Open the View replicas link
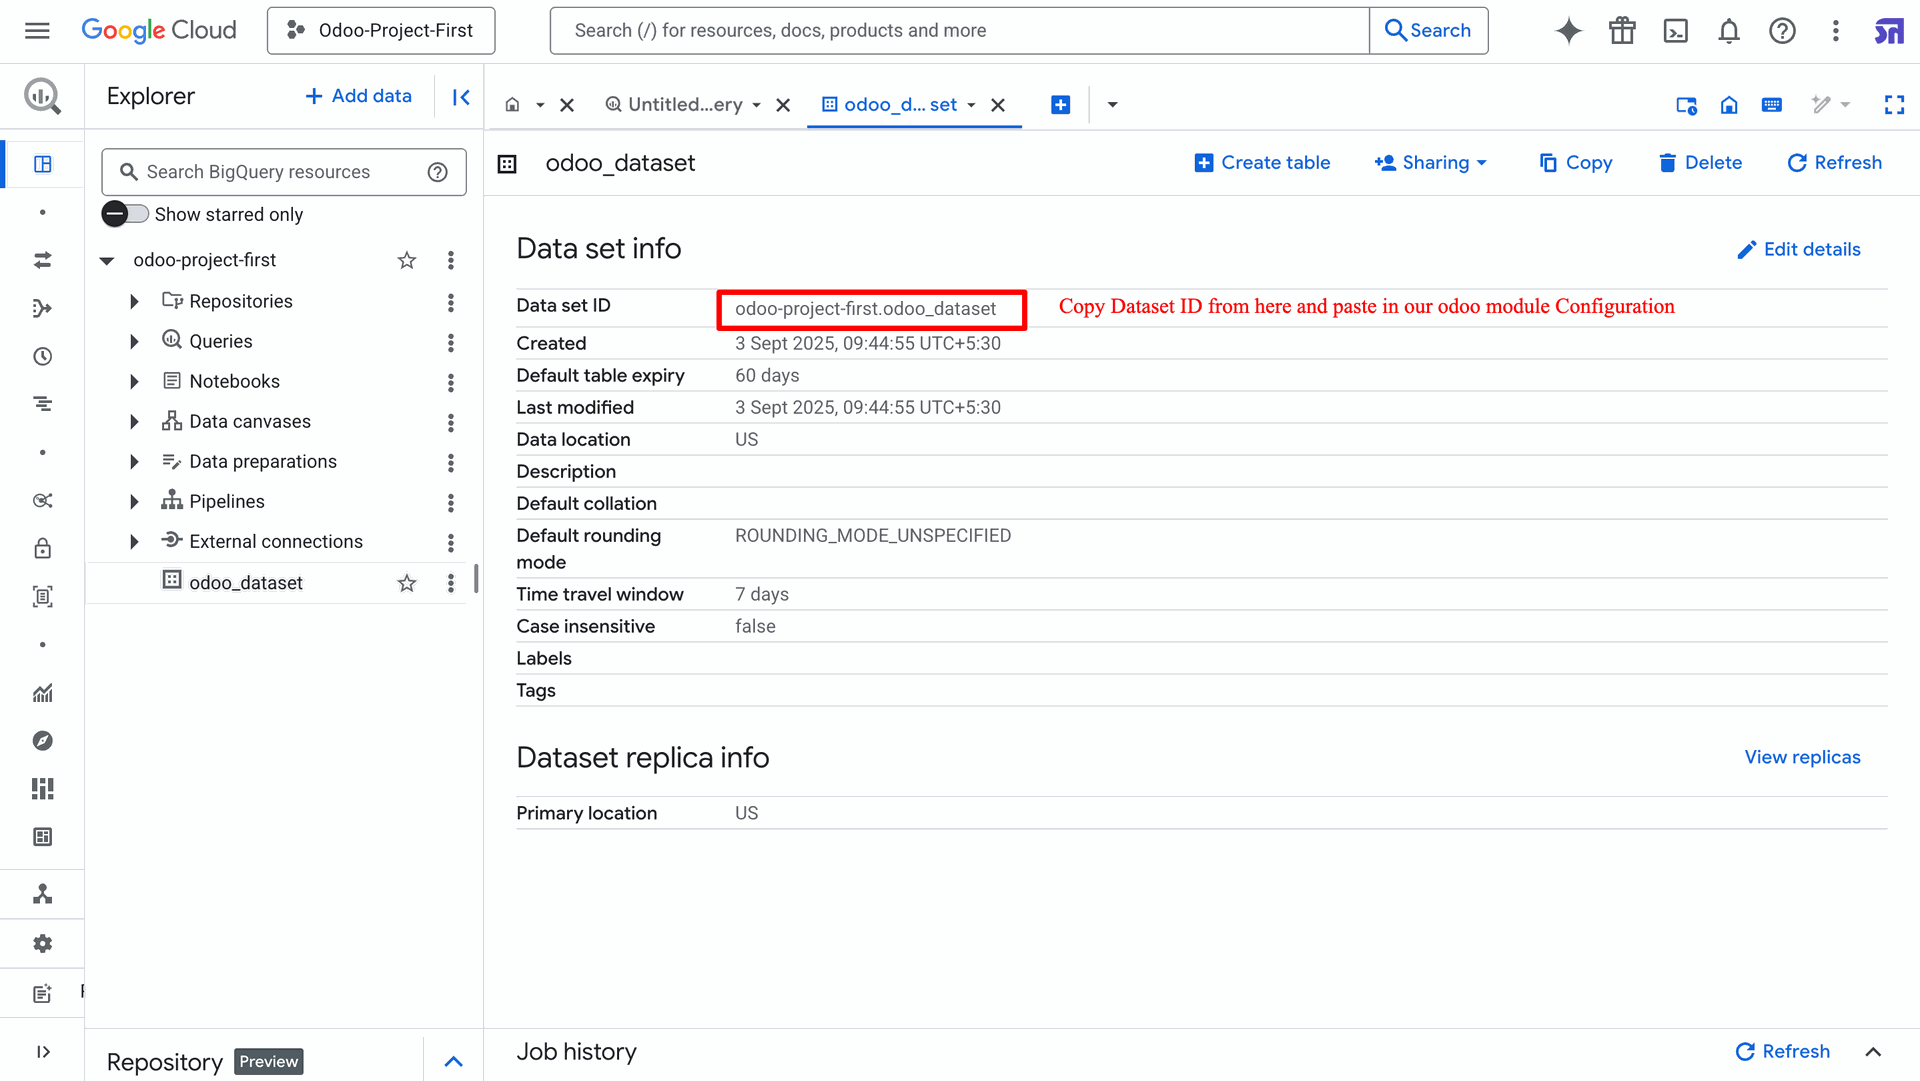1920x1081 pixels. (x=1802, y=757)
